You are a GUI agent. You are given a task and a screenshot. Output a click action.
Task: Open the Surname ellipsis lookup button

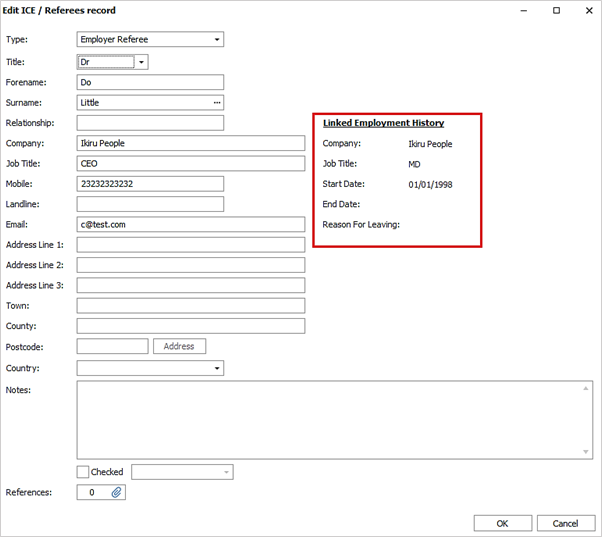(x=217, y=102)
